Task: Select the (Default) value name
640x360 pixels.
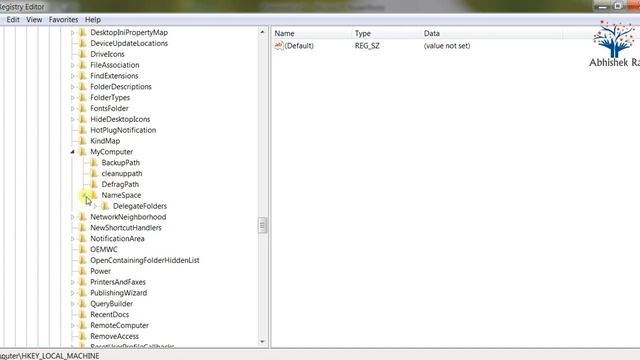Action: tap(299, 46)
